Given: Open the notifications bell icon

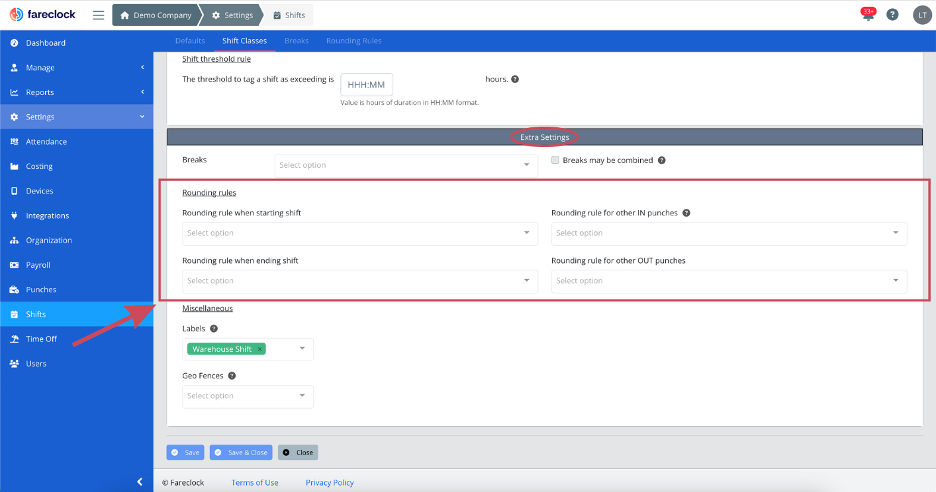Looking at the screenshot, I should tap(868, 14).
